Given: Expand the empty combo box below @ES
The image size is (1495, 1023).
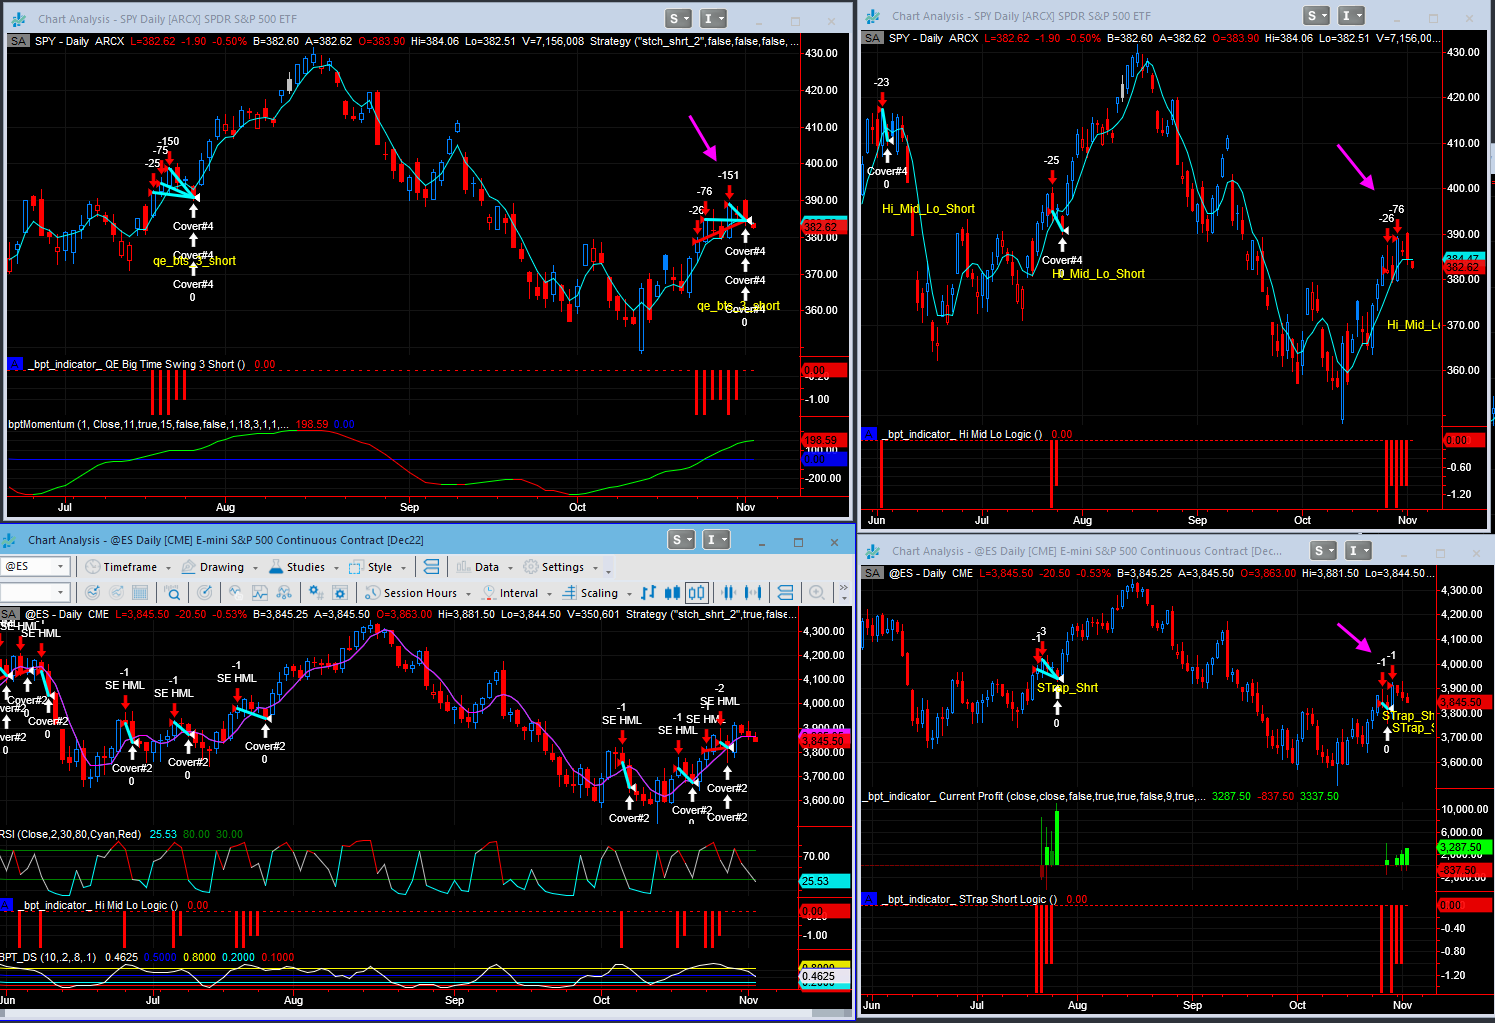Looking at the screenshot, I should 60,593.
